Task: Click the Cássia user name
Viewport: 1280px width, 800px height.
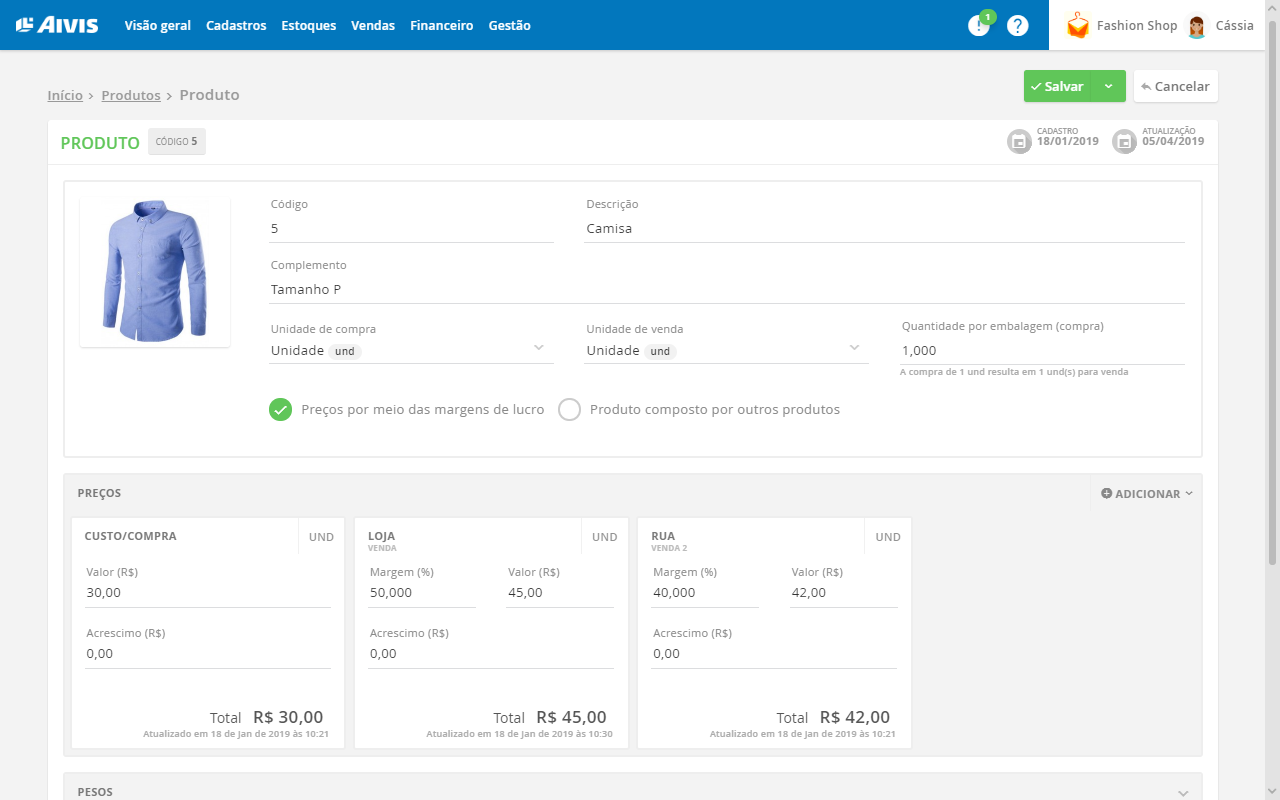Action: point(1235,26)
